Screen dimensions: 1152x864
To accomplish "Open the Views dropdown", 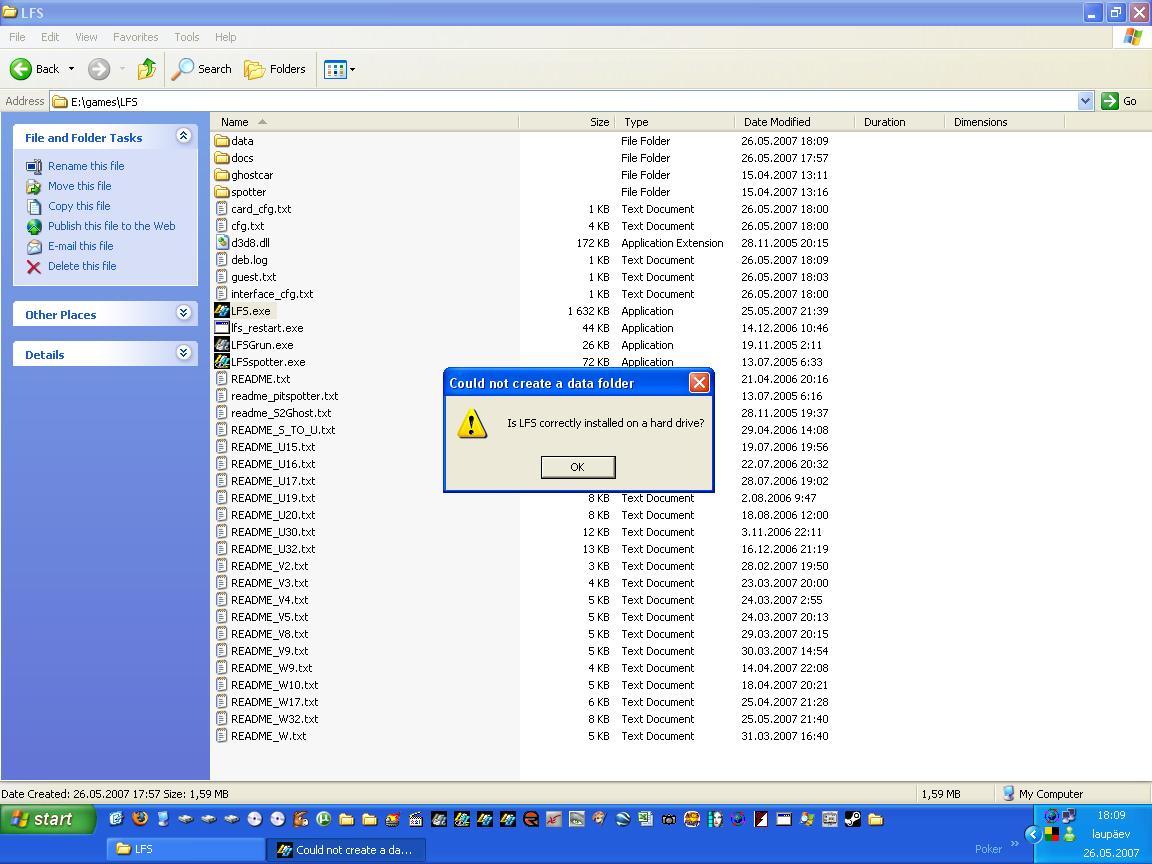I will [x=339, y=69].
